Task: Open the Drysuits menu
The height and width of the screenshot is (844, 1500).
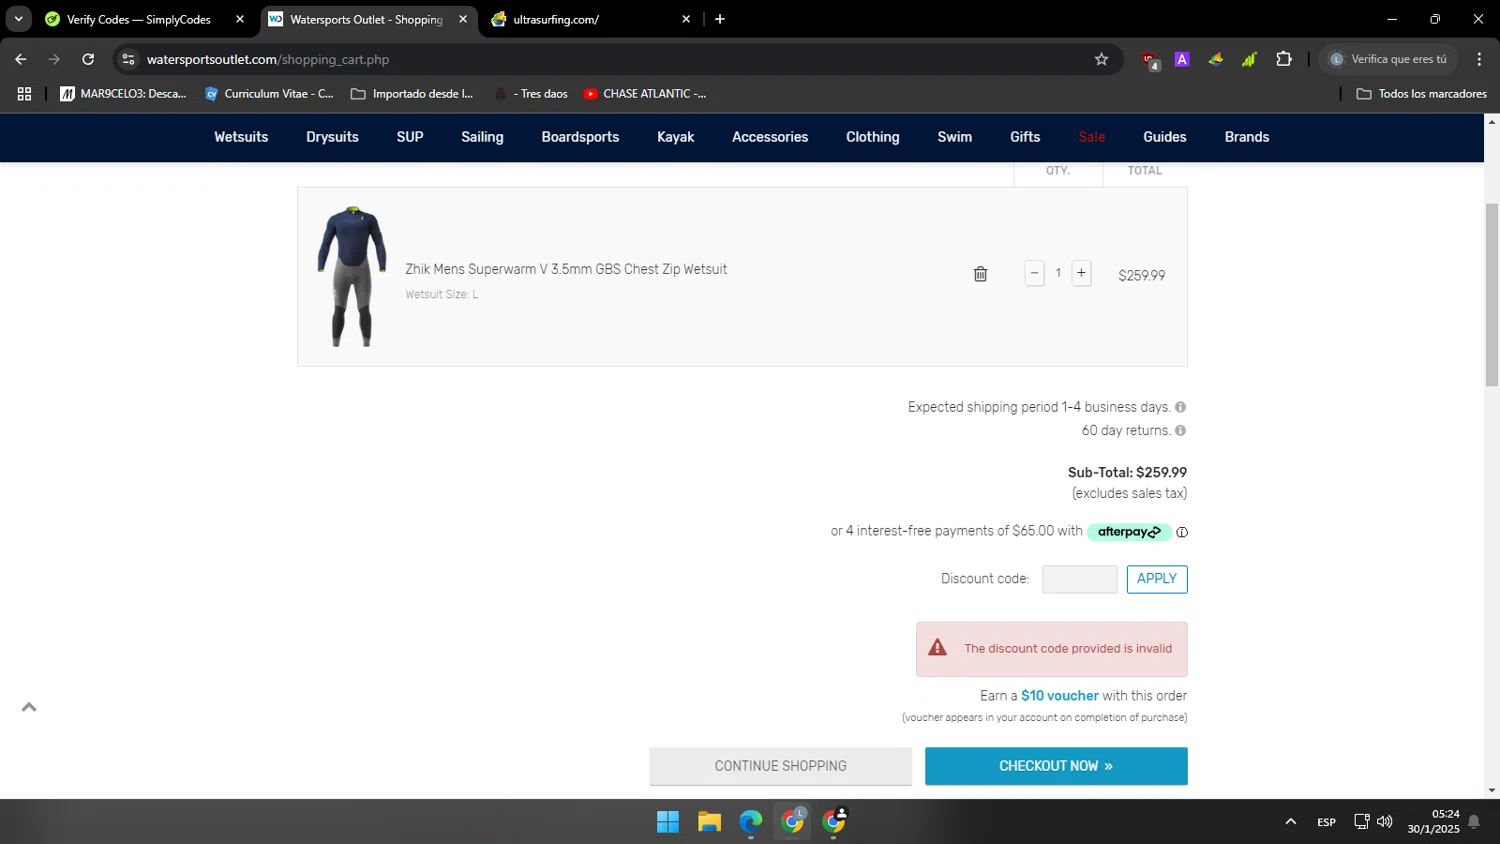Action: [x=332, y=137]
